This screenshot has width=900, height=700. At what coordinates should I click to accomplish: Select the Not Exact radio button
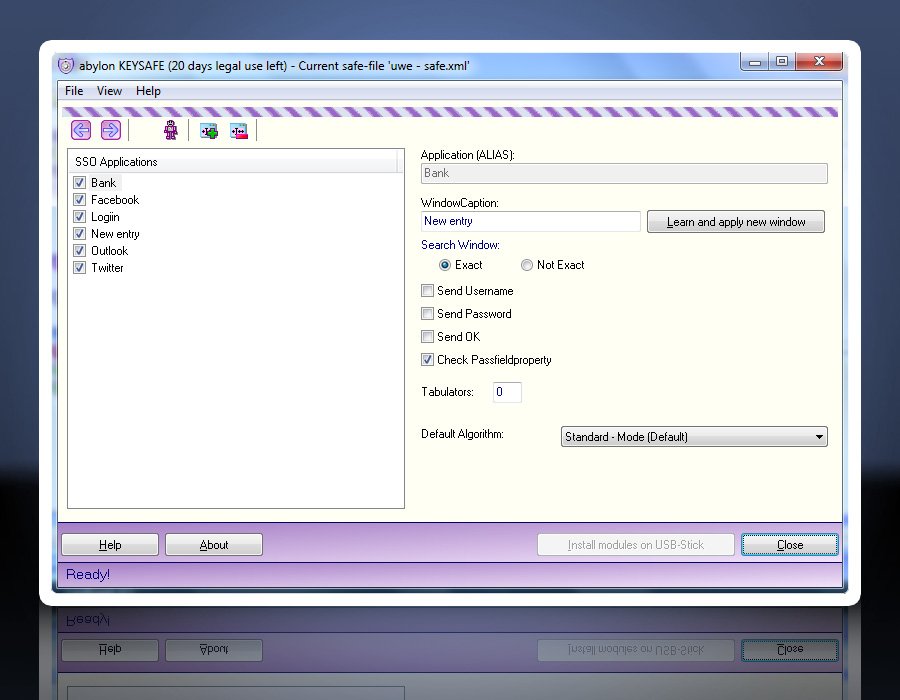(x=527, y=265)
